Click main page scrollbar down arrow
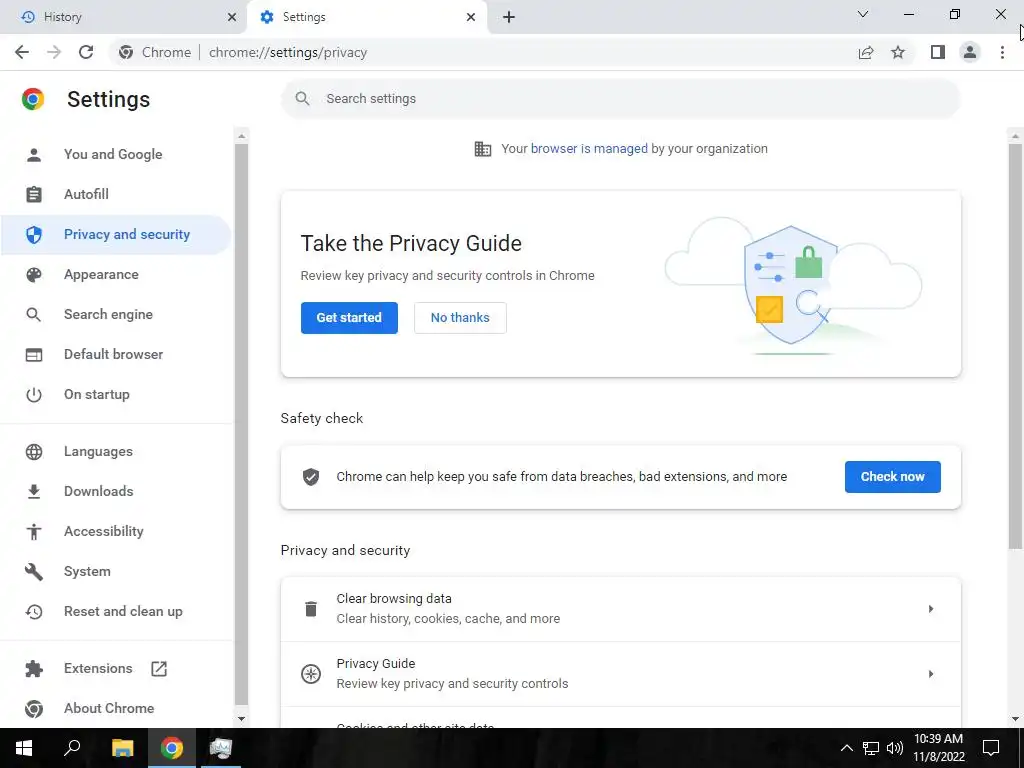 [1015, 718]
